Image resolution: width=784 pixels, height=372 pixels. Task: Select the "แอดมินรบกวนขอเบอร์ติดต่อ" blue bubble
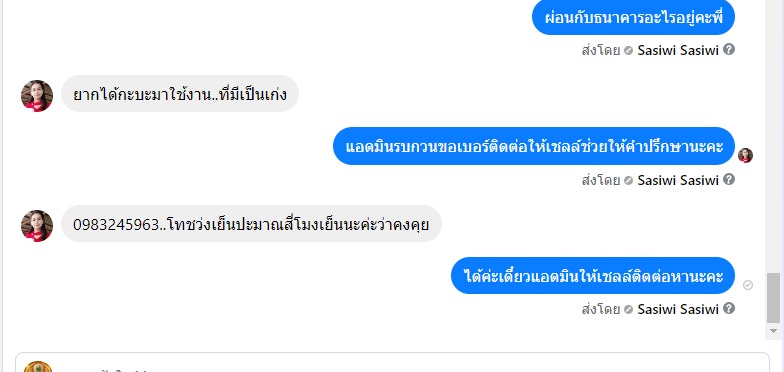pos(534,146)
